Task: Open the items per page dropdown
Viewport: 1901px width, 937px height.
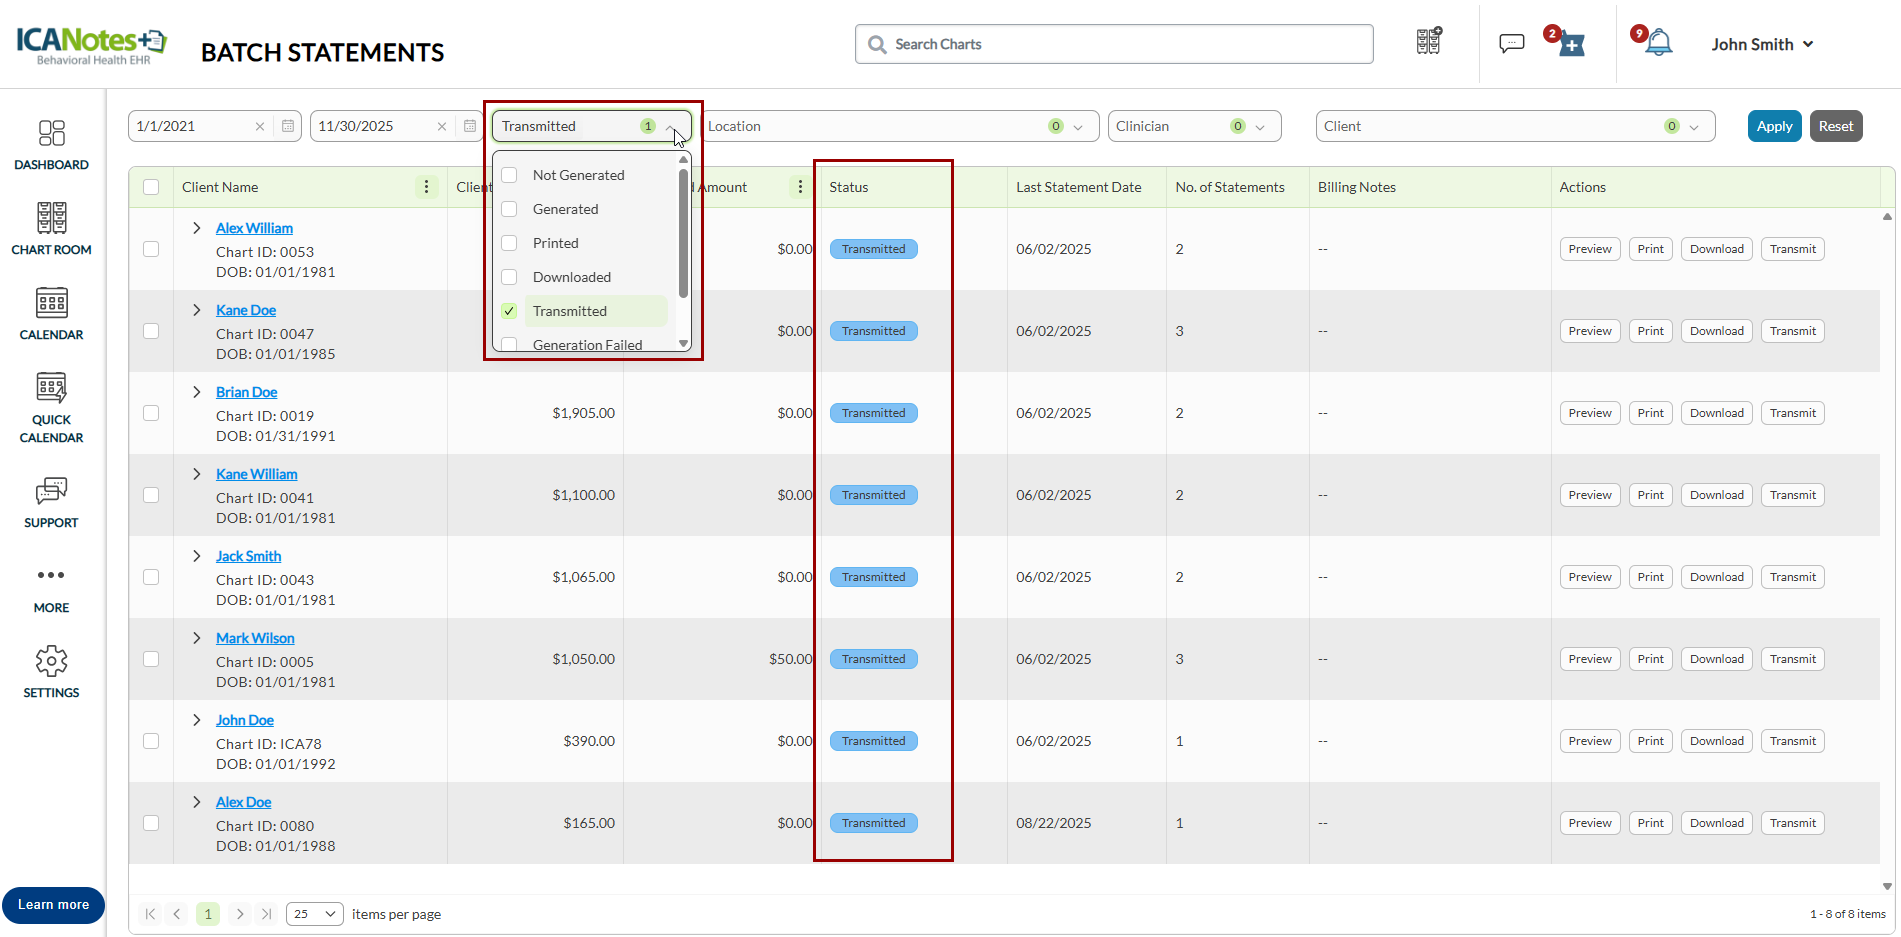Action: coord(314,914)
